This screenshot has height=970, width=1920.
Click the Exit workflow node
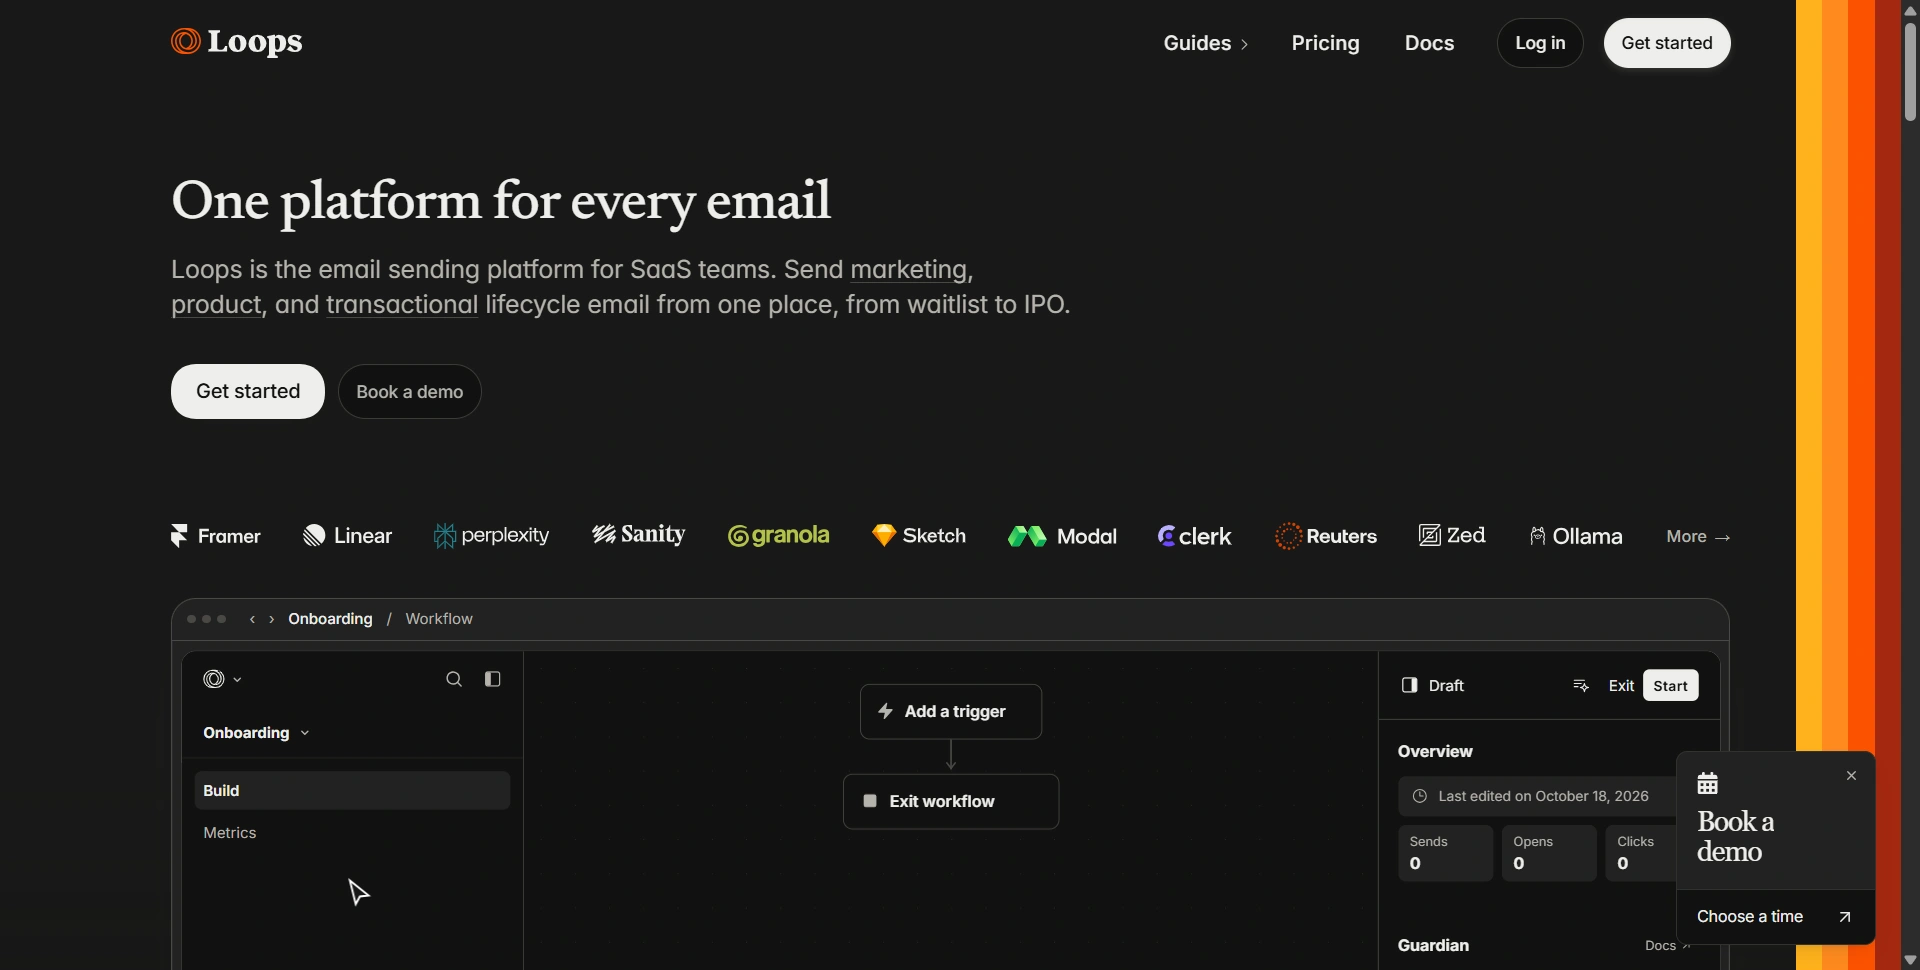point(951,802)
